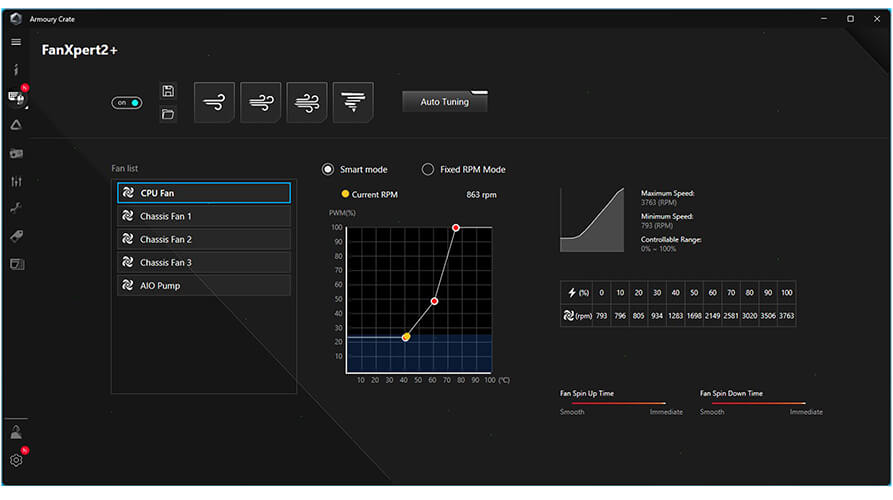Open the Aura Sync triangle sidebar icon
This screenshot has height=500, width=893.
(16, 125)
